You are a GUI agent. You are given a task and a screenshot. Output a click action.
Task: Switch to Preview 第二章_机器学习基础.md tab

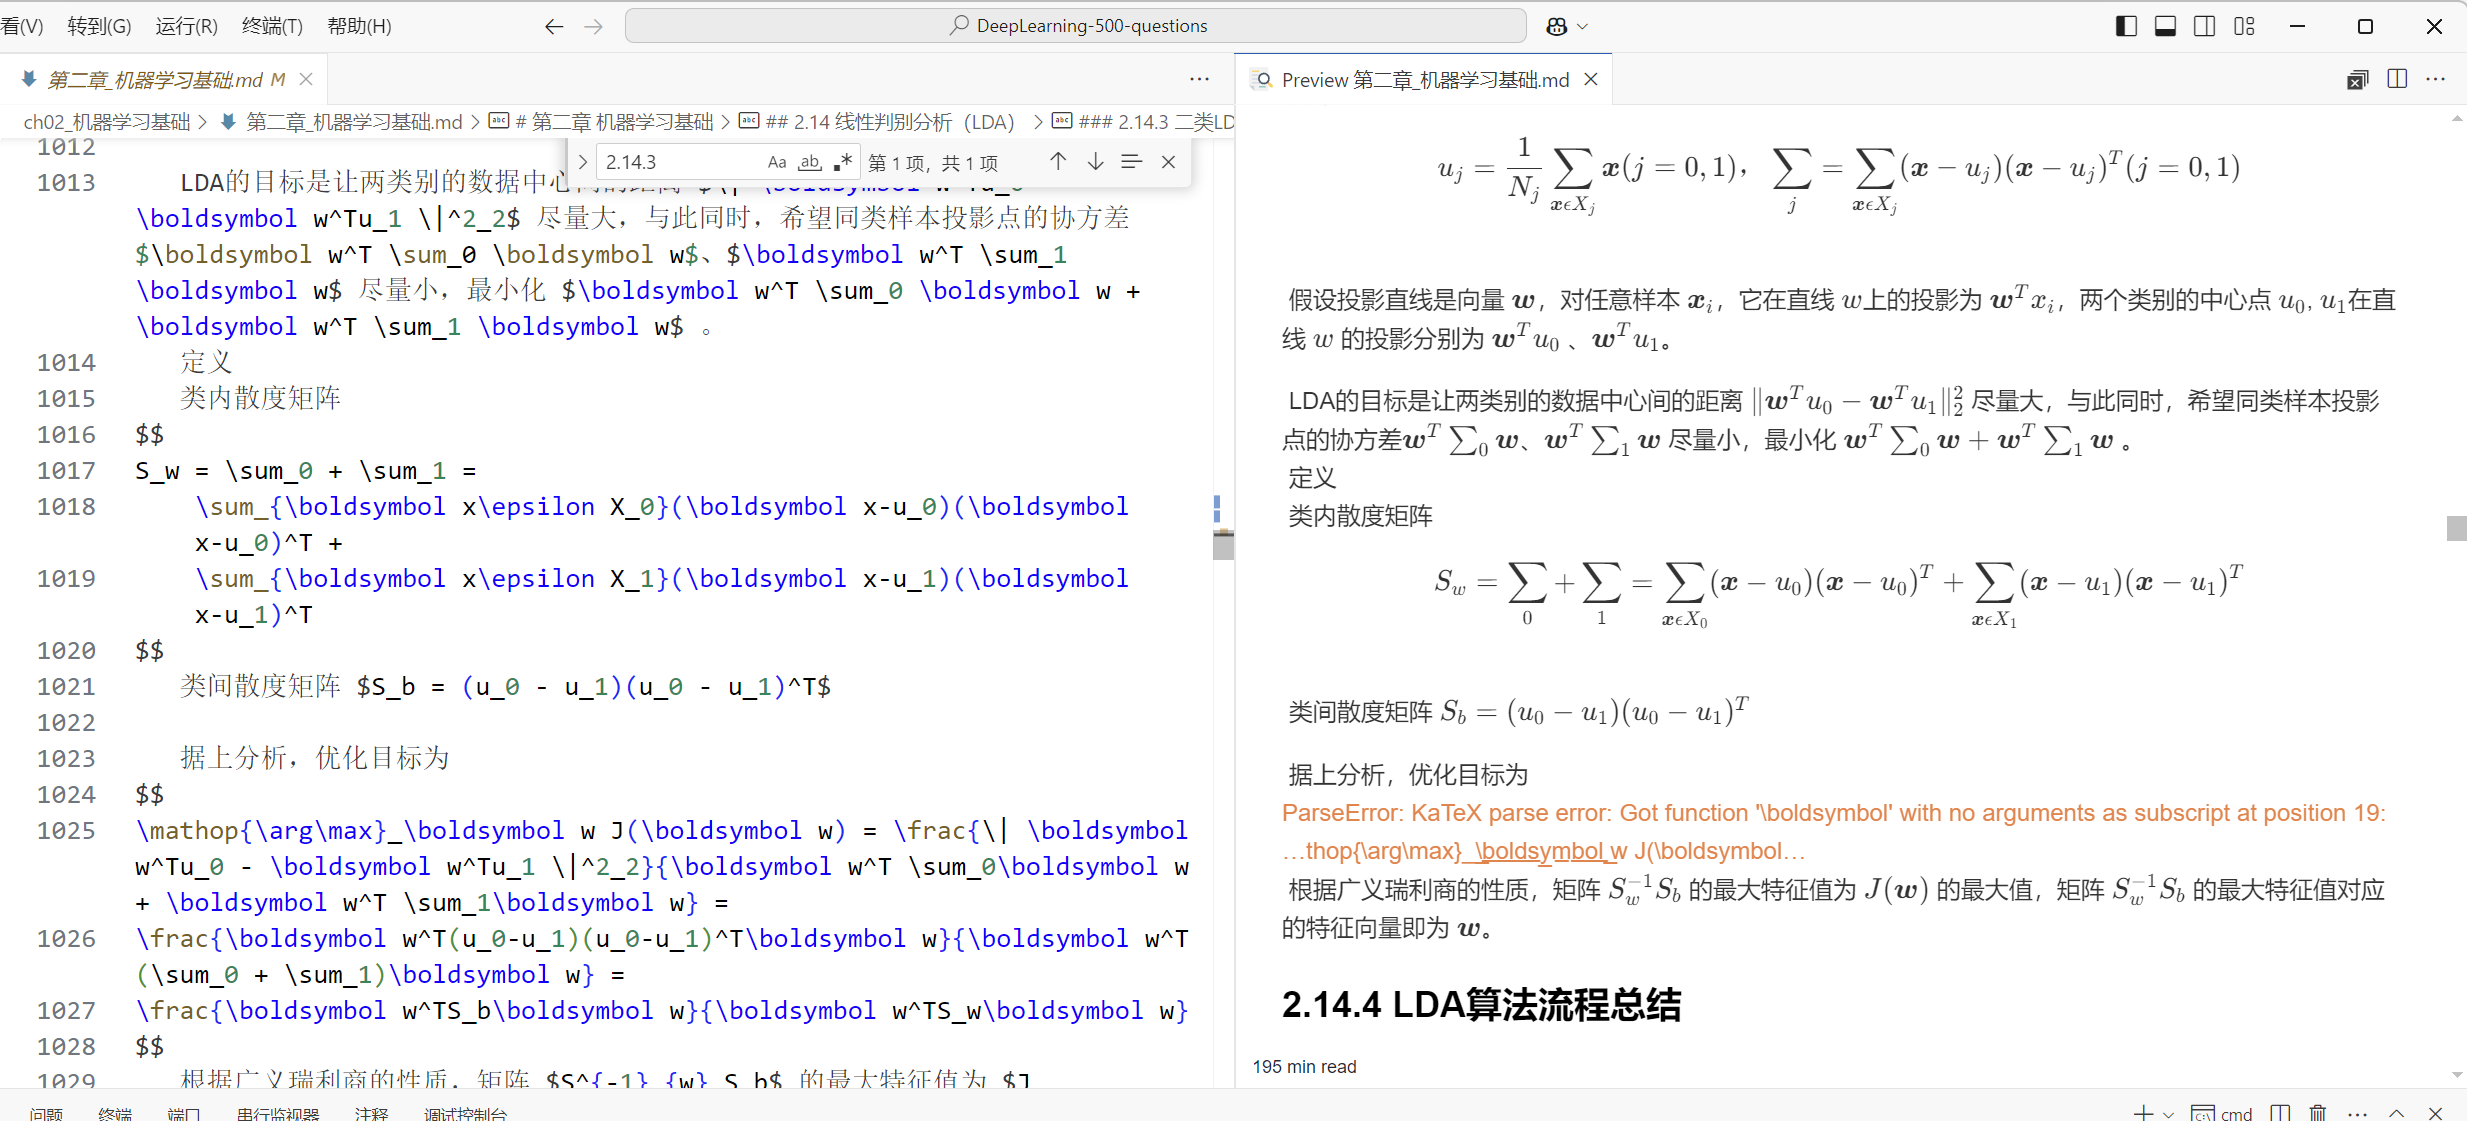[1424, 80]
